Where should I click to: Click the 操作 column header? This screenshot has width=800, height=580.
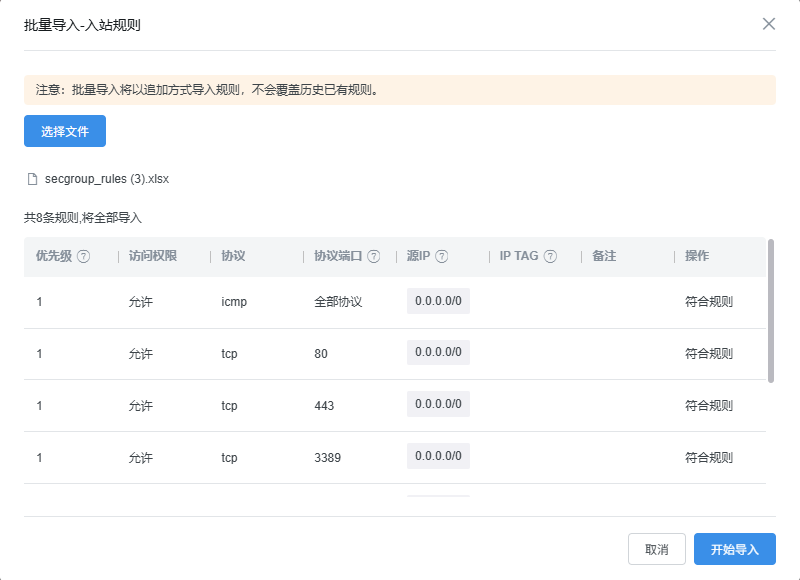pos(697,256)
